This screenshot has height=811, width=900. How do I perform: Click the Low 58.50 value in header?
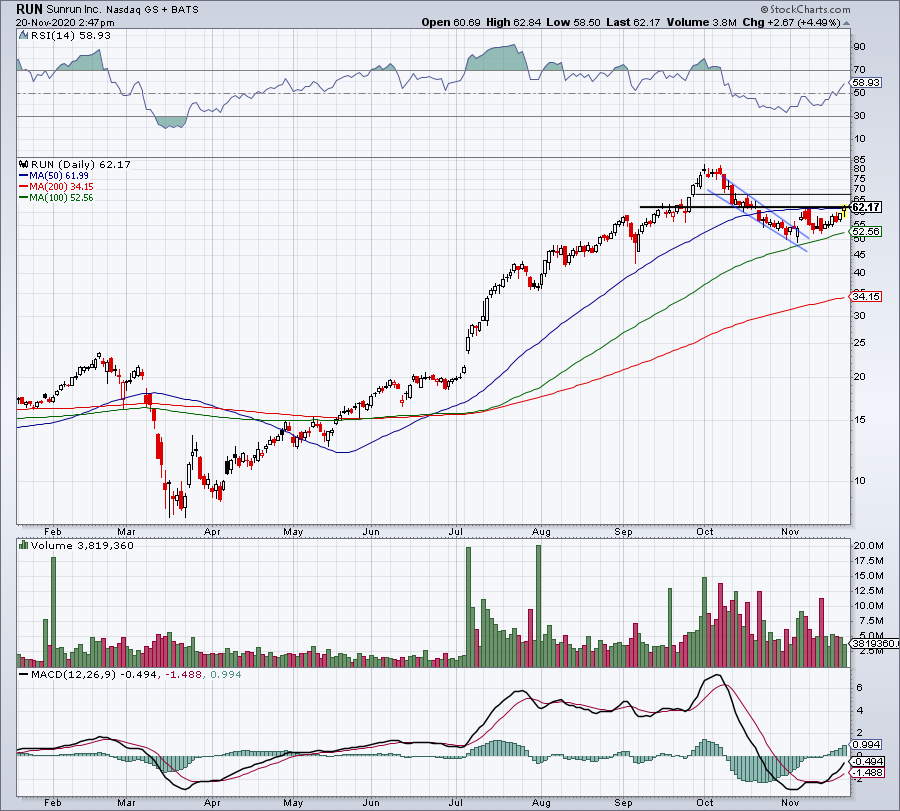573,22
